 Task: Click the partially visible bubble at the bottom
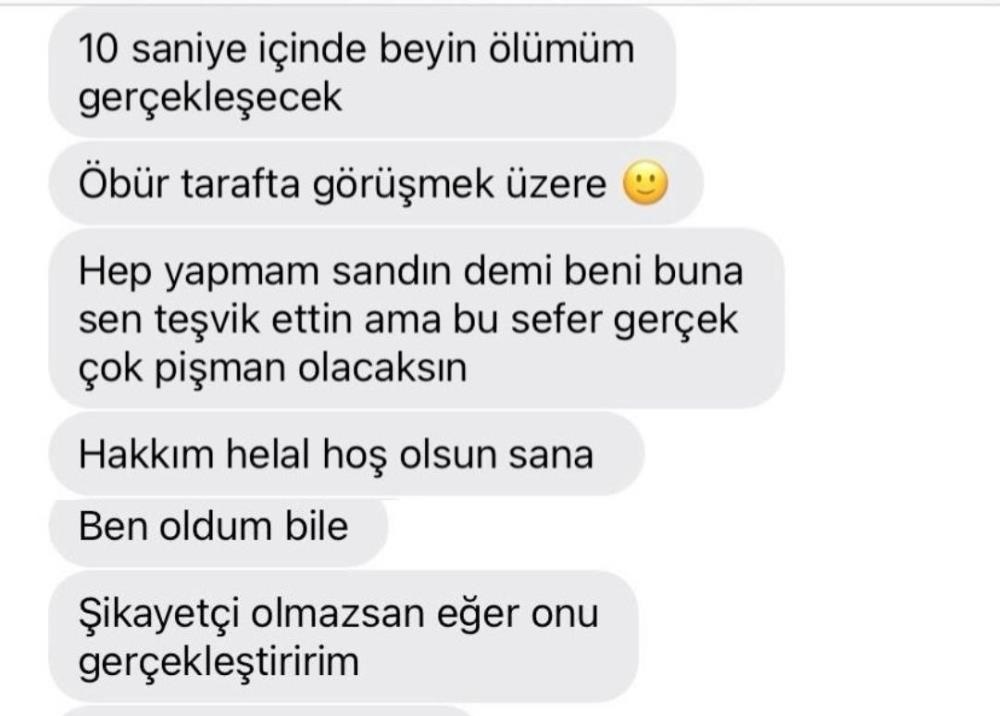point(268,710)
